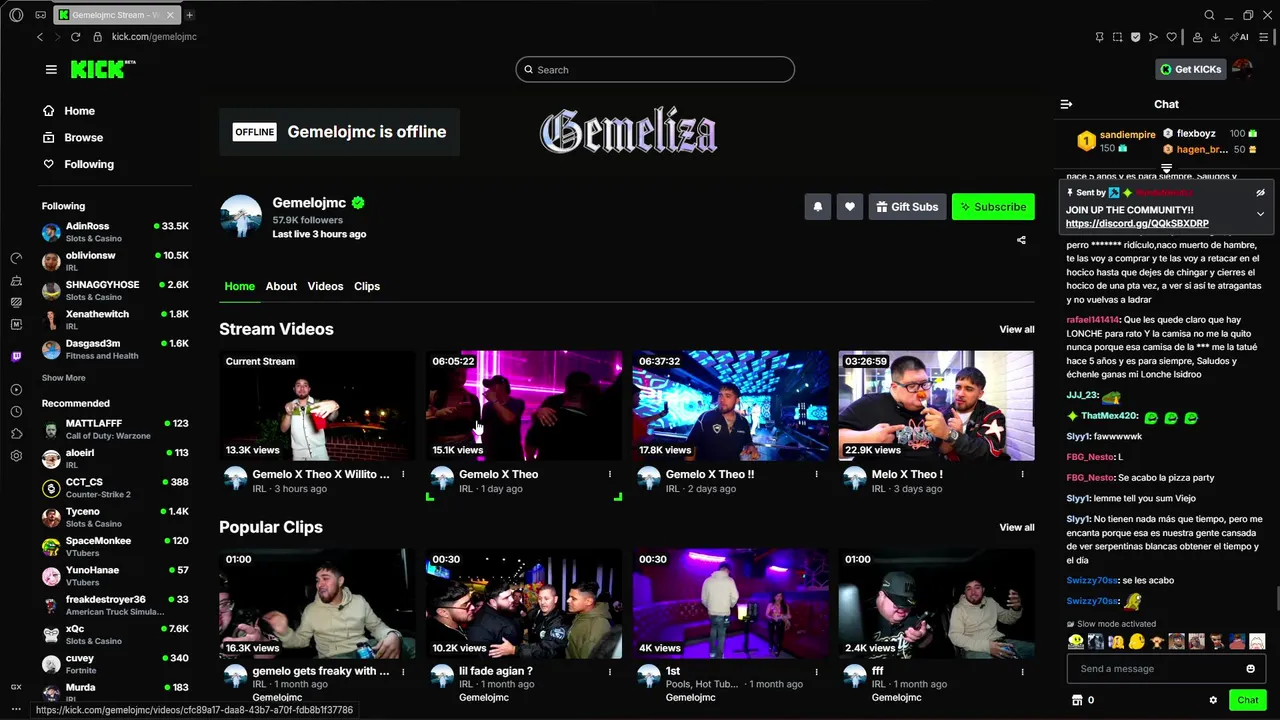Open the emoji picker in message box
The height and width of the screenshot is (720, 1280).
click(1250, 669)
